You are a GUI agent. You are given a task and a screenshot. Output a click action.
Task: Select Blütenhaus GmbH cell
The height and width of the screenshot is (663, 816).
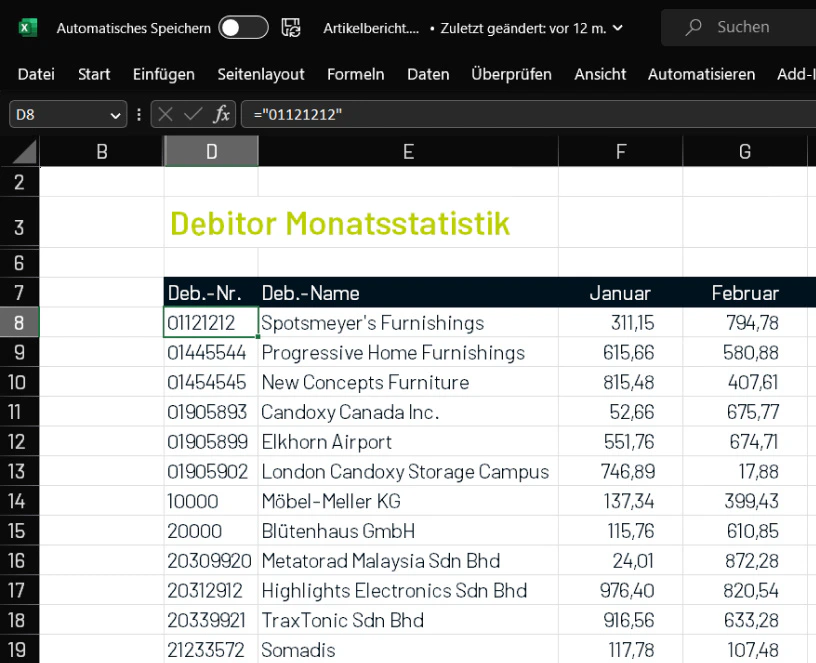tap(409, 531)
